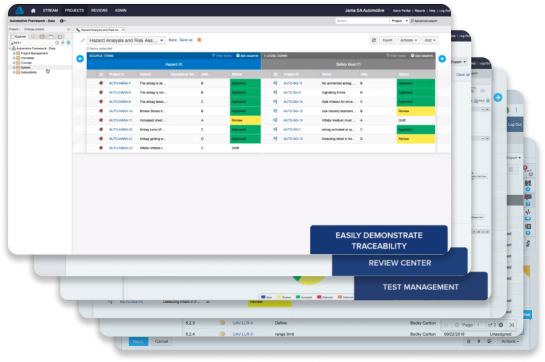The image size is (545, 362).
Task: Click the Search input field at the top
Action: pyautogui.click(x=361, y=21)
